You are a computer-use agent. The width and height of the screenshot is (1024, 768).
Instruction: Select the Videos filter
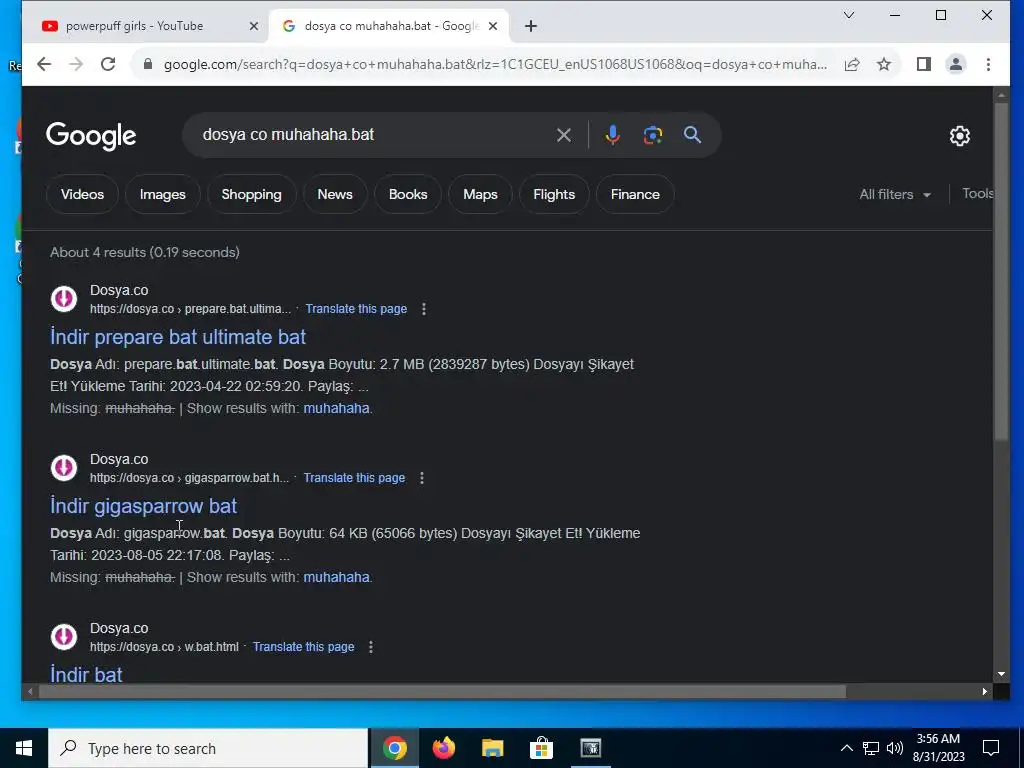(x=82, y=195)
